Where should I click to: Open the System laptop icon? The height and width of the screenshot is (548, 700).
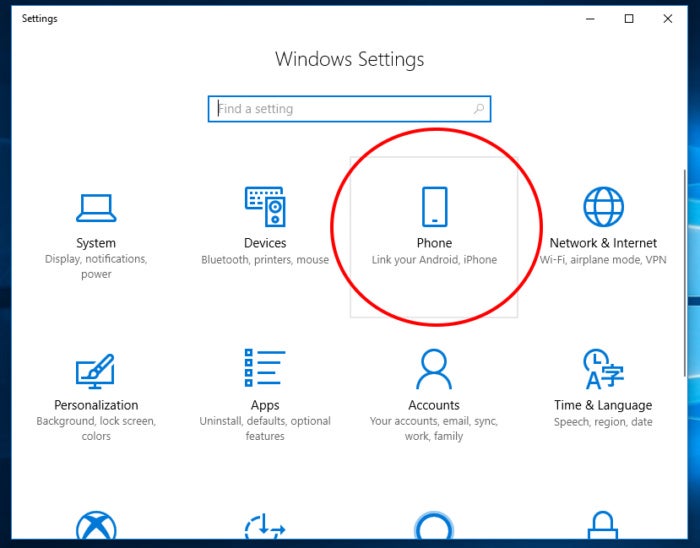(96, 208)
